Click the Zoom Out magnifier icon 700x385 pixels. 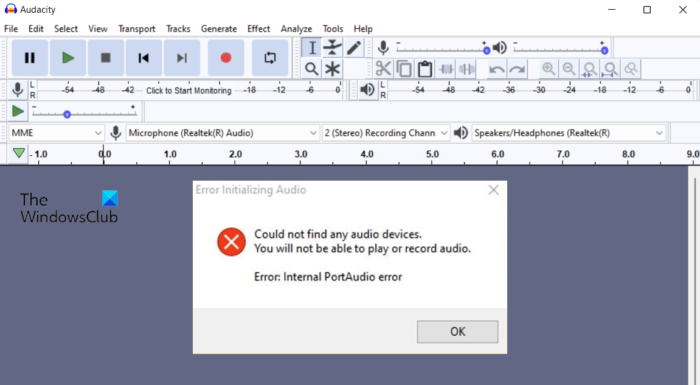point(569,69)
